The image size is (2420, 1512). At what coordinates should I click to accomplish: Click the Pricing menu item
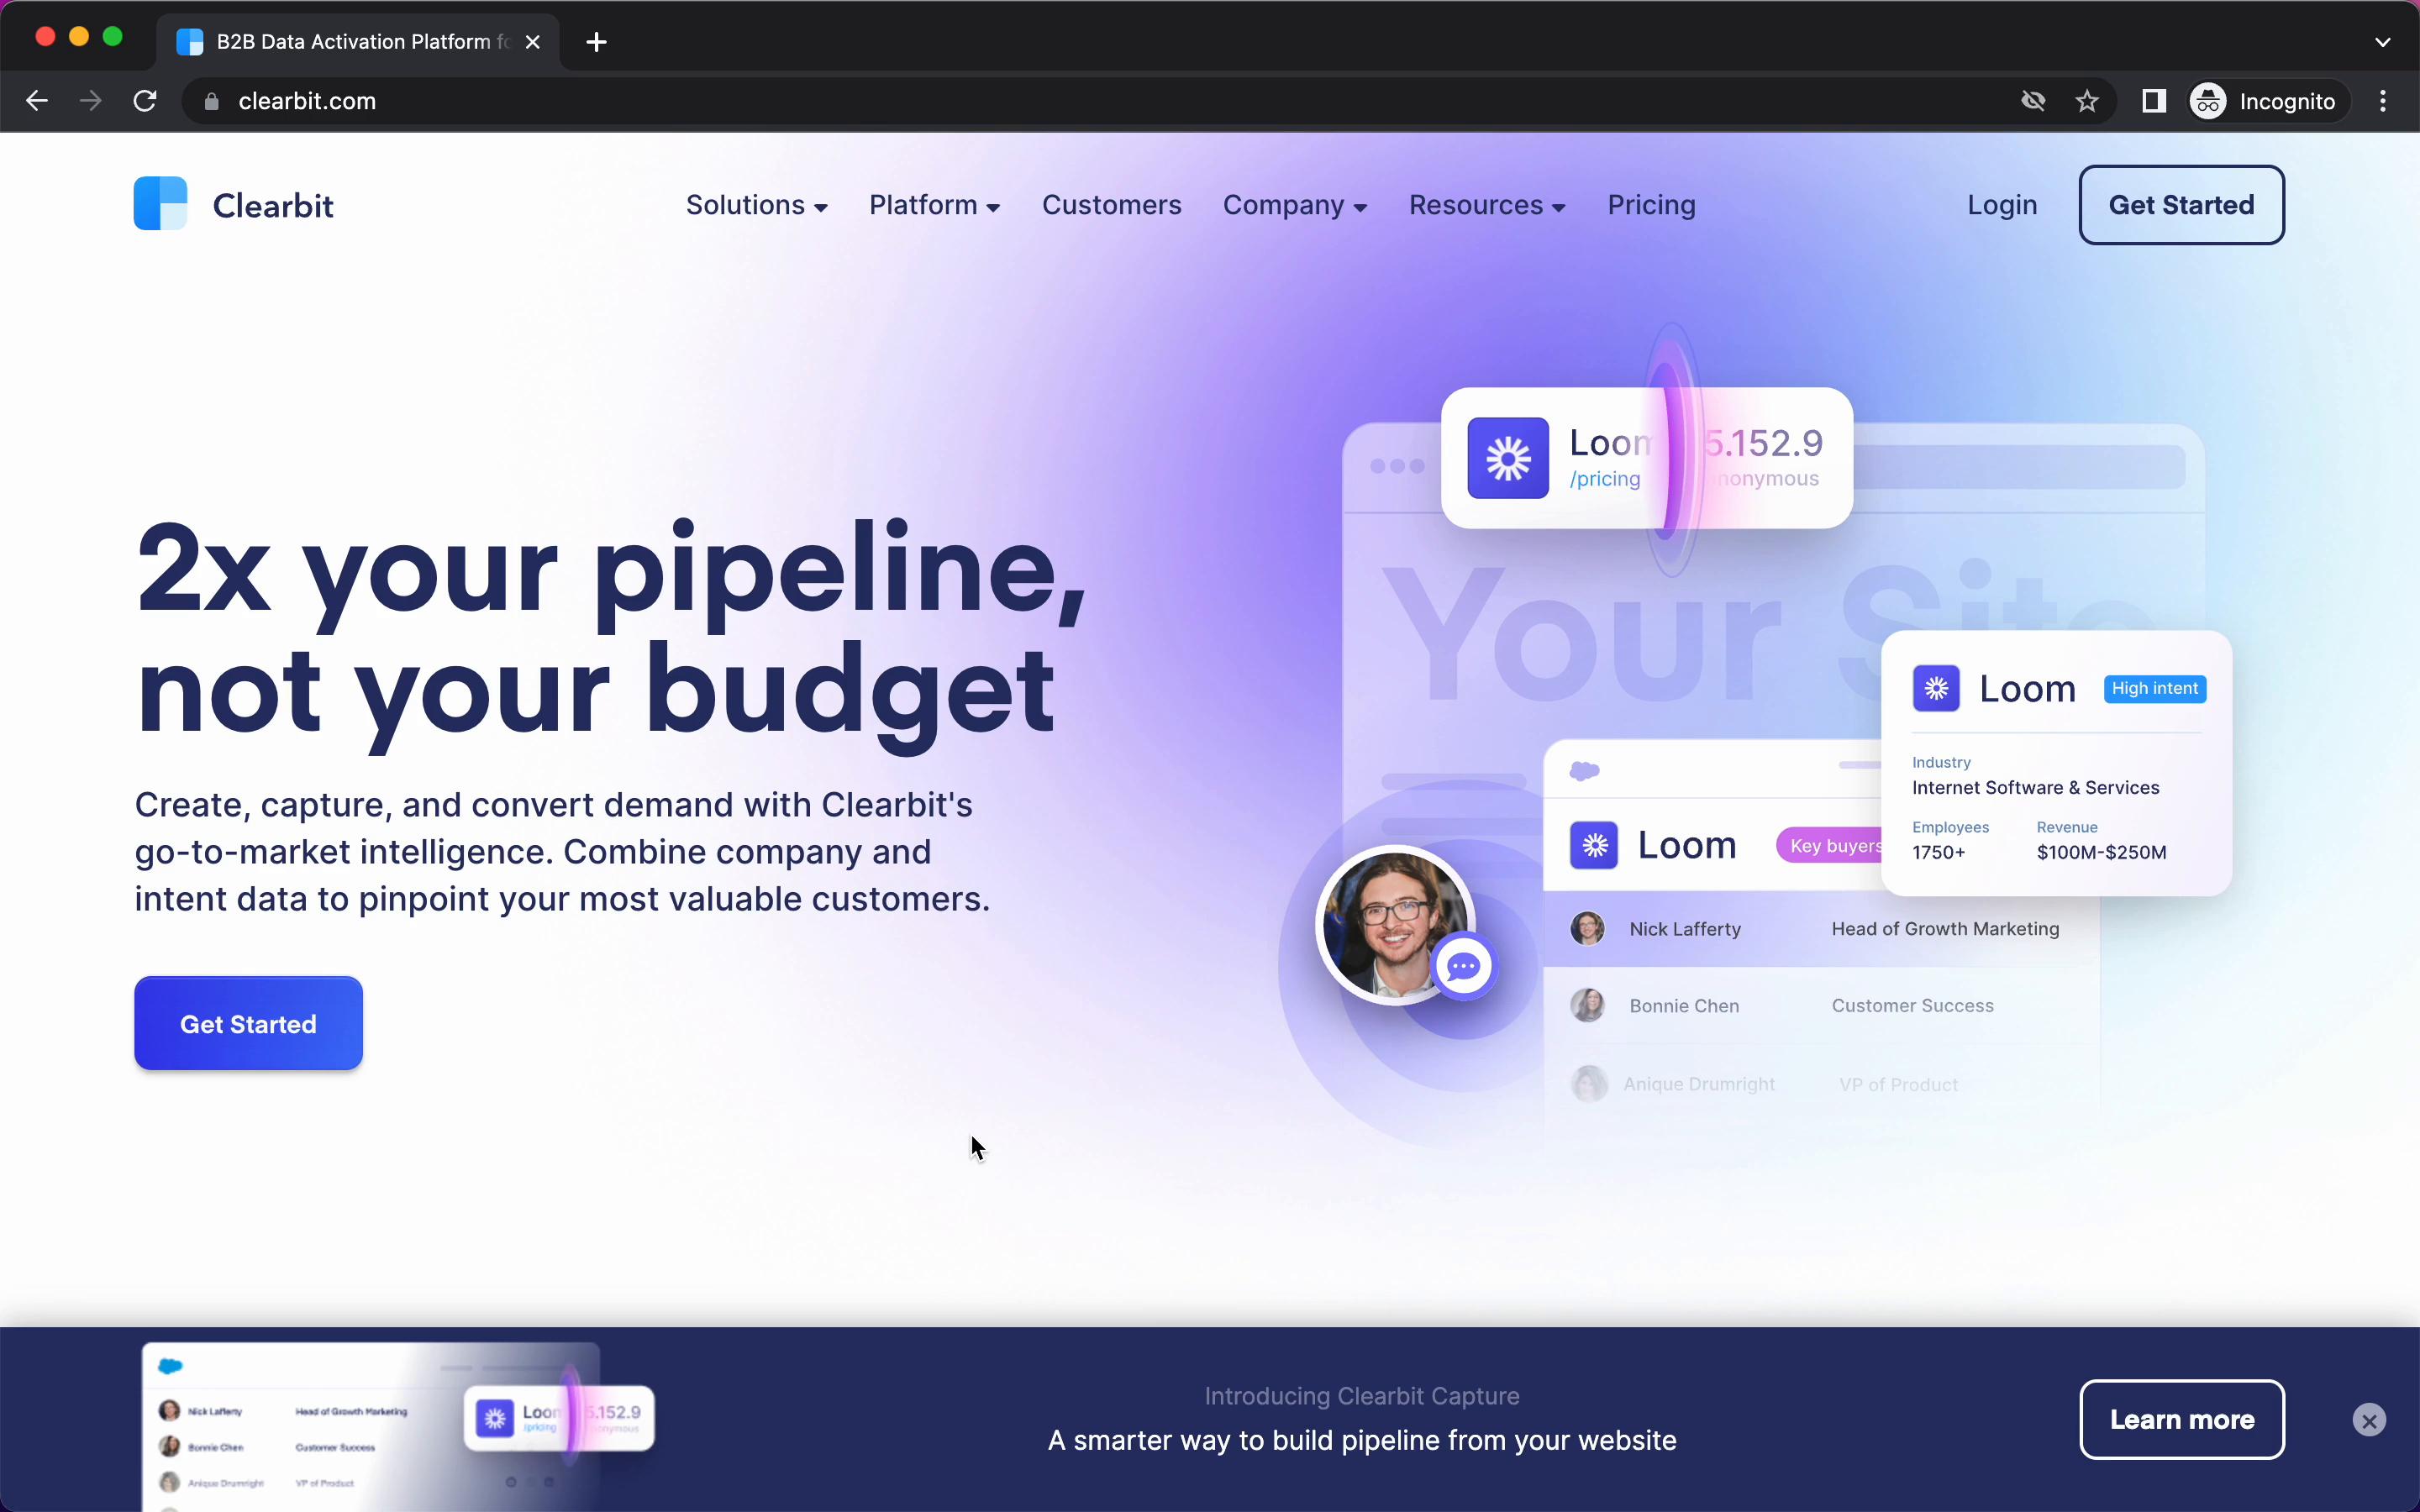[x=1652, y=204]
